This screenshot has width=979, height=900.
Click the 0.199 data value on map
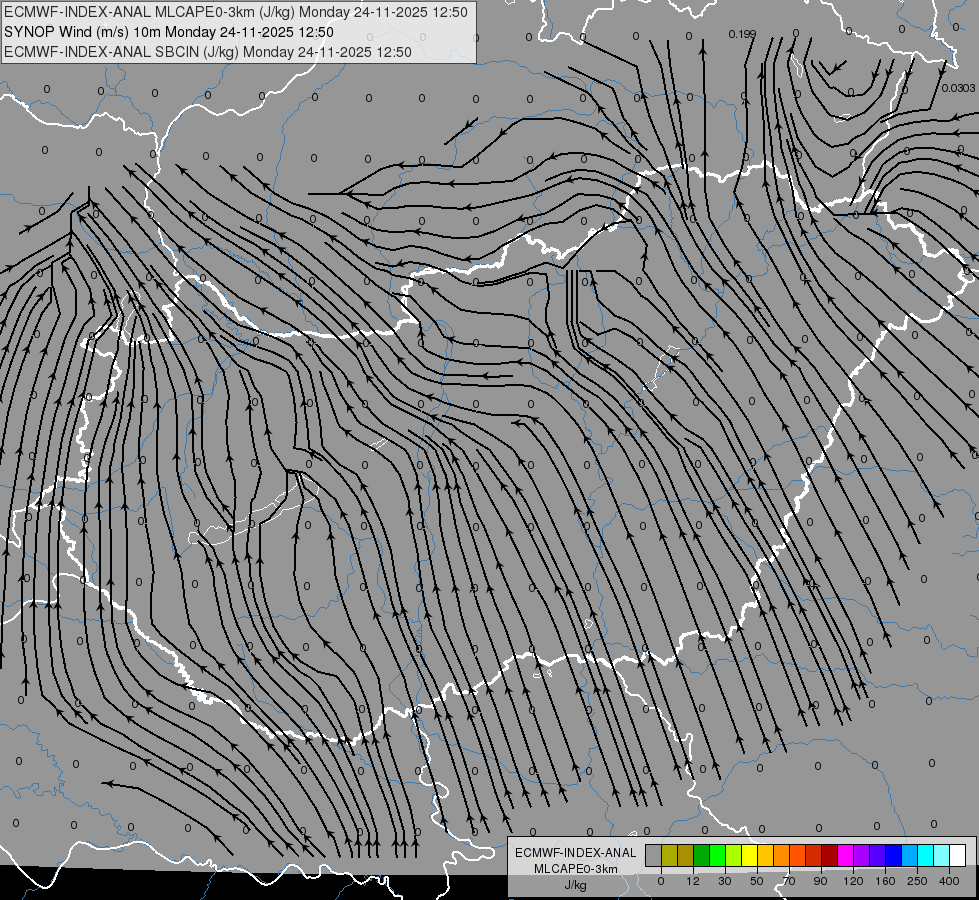(742, 34)
